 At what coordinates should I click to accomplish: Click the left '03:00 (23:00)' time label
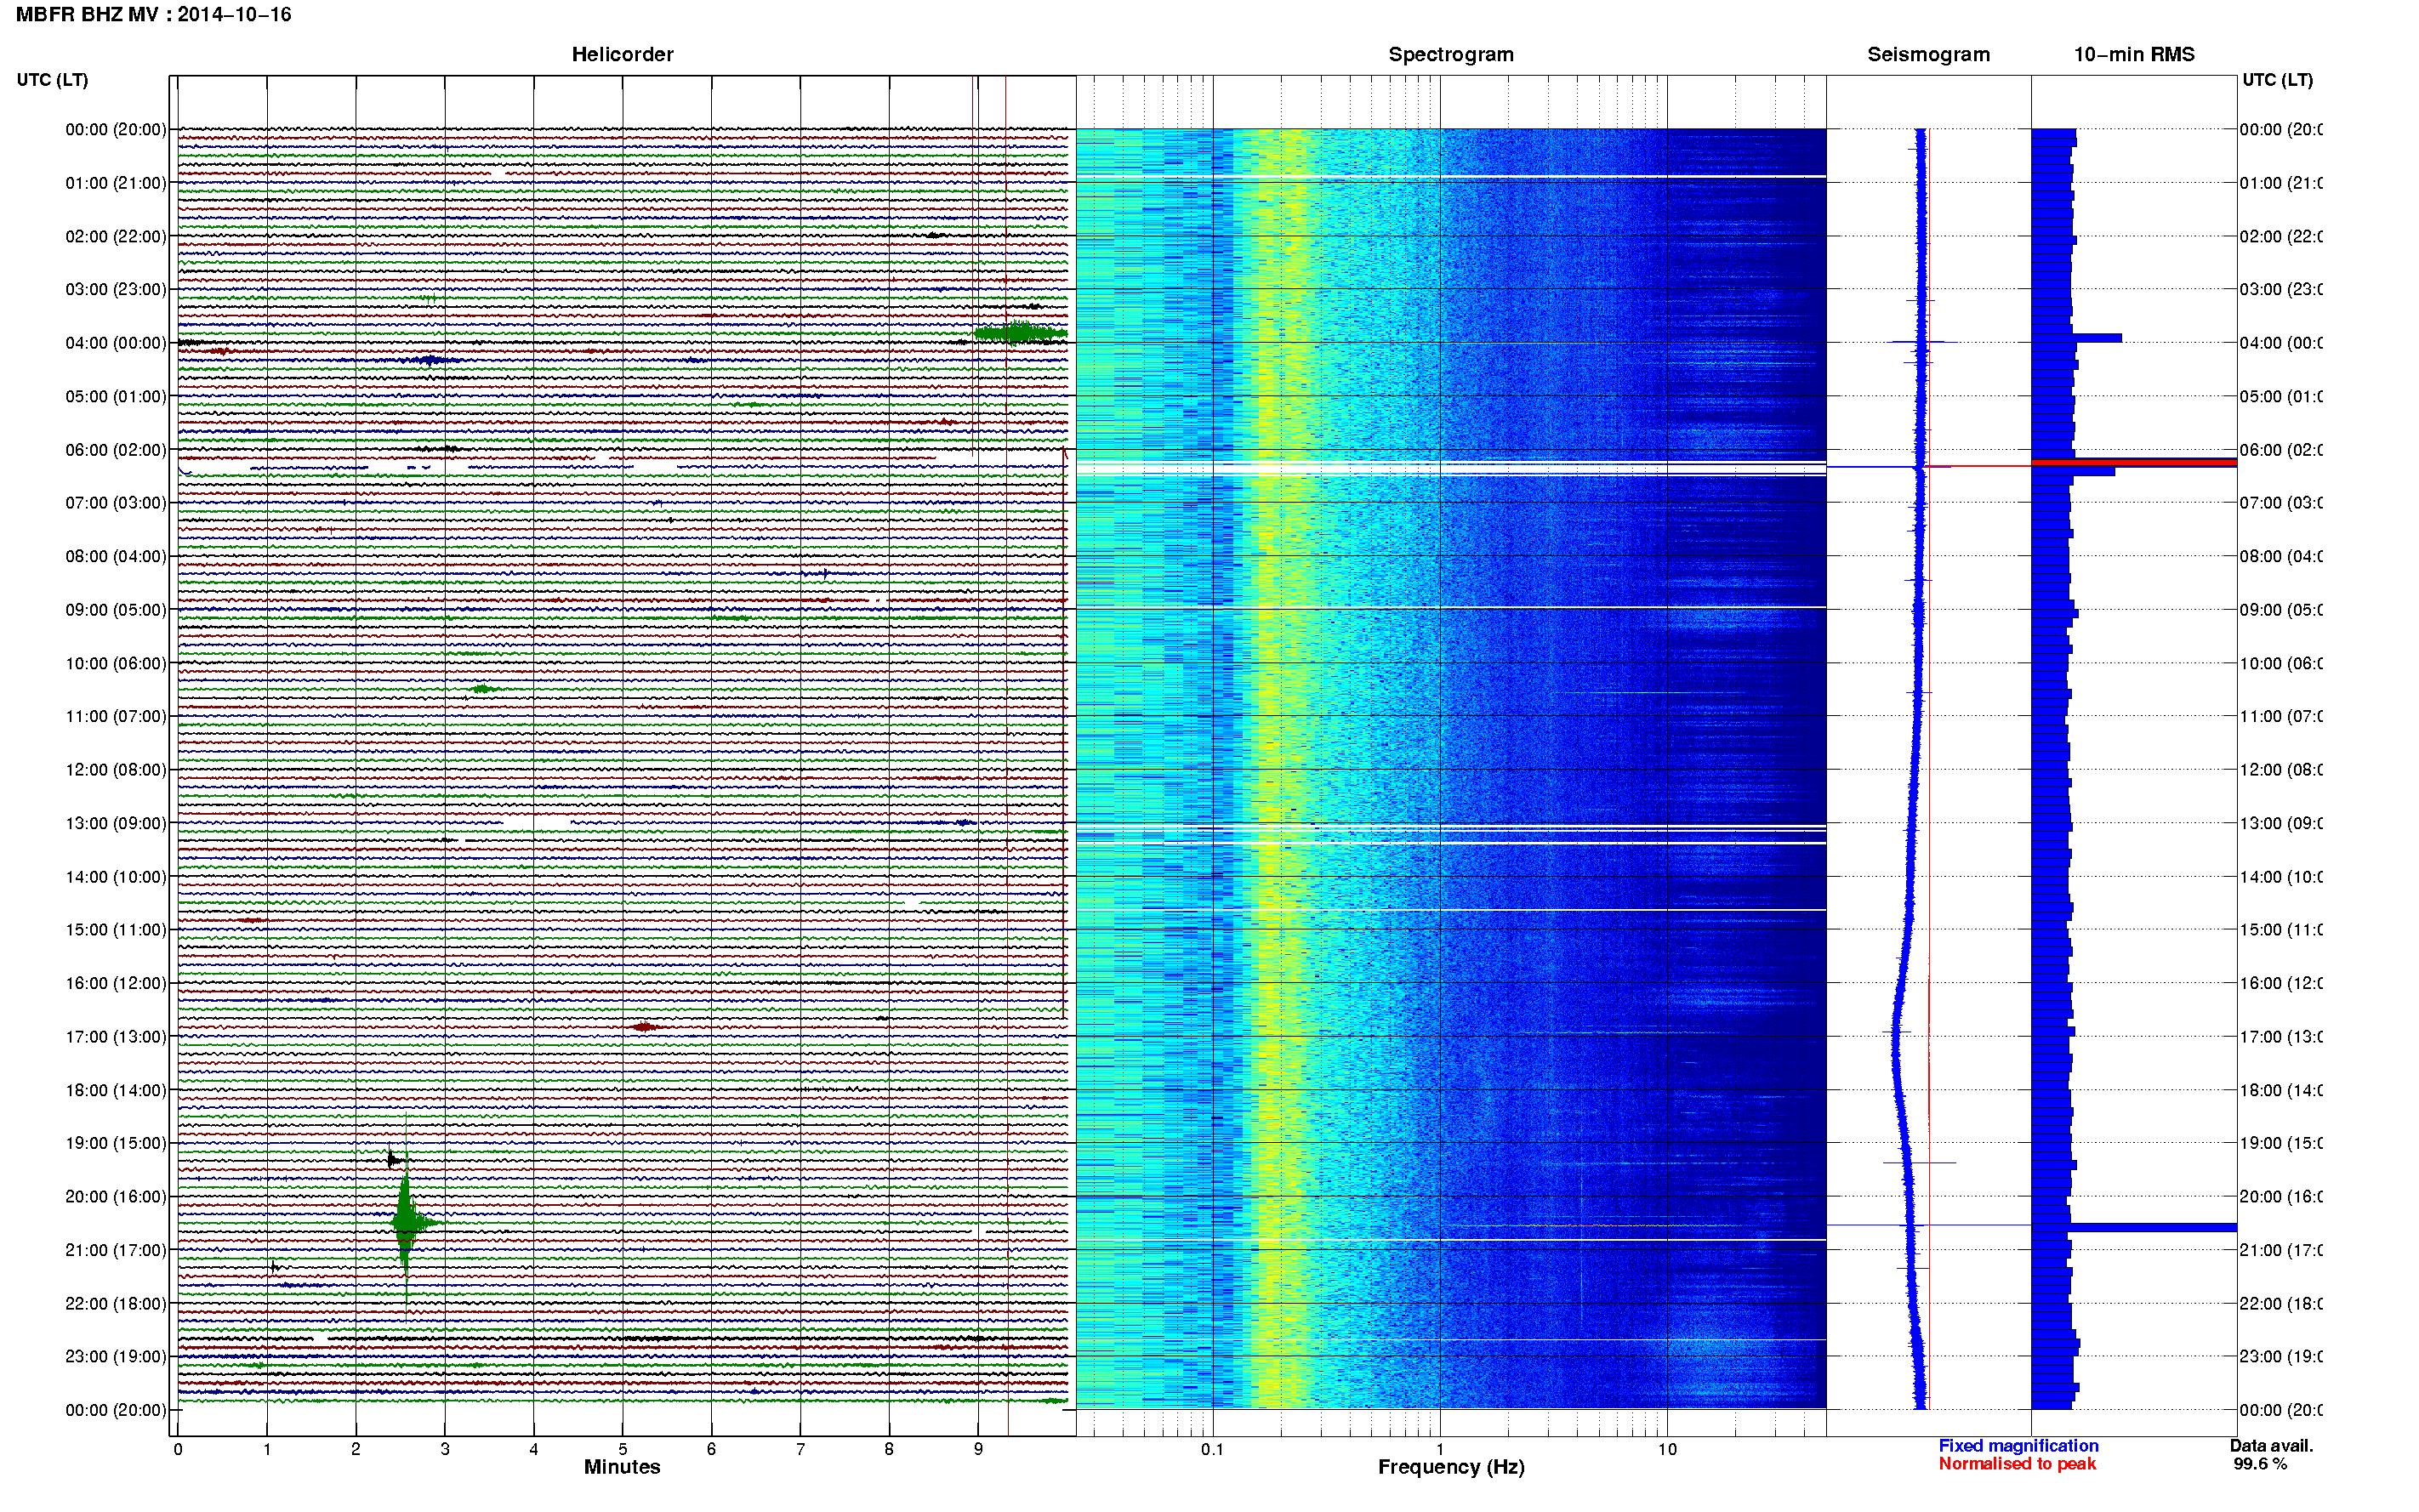[116, 289]
